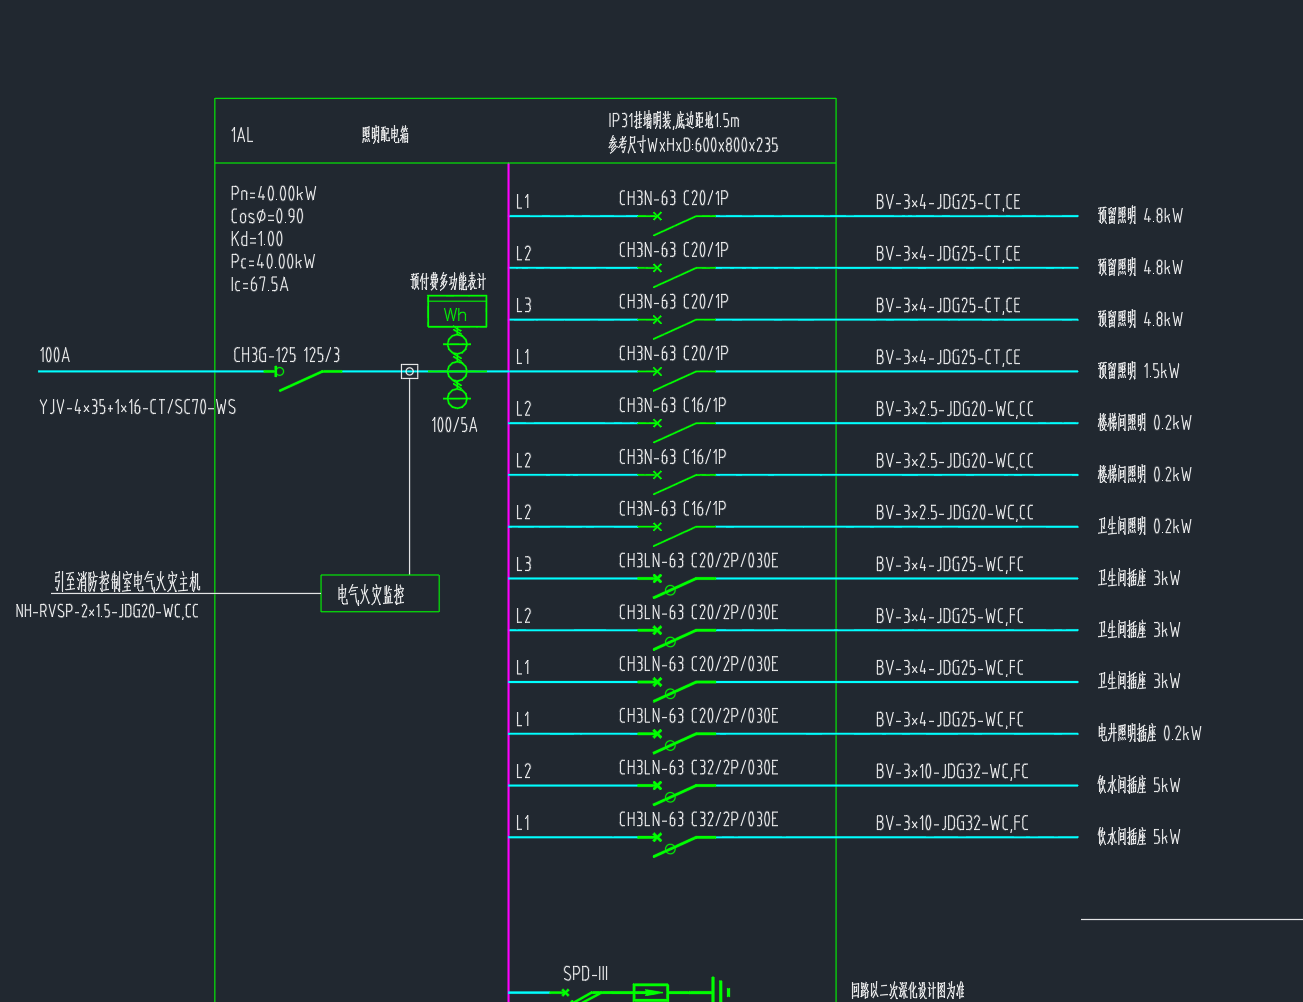Select the L3 label beside CH3LN-63 C20/2P/030E
This screenshot has height=1002, width=1303.
click(x=523, y=564)
